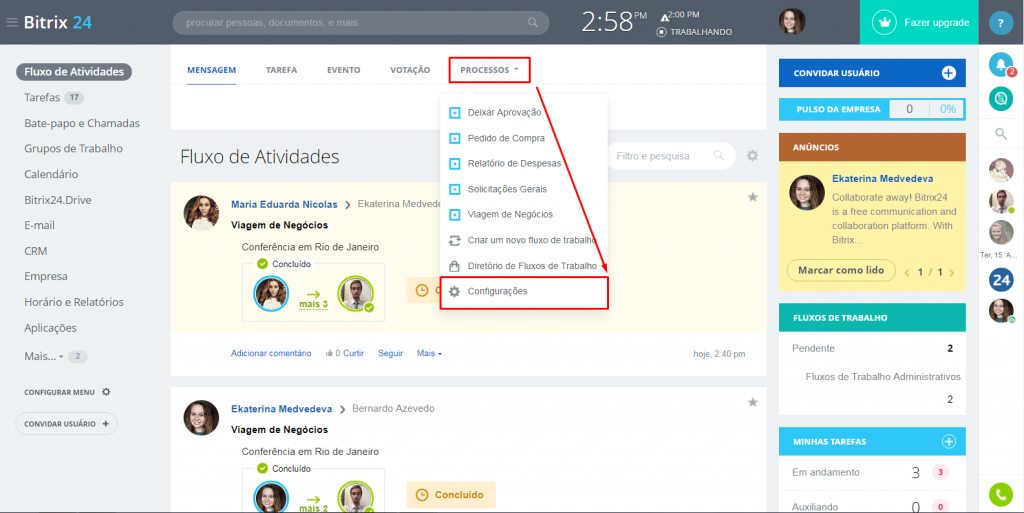This screenshot has width=1024, height=513.
Task: Click mais 3 participants link
Action: click(313, 304)
